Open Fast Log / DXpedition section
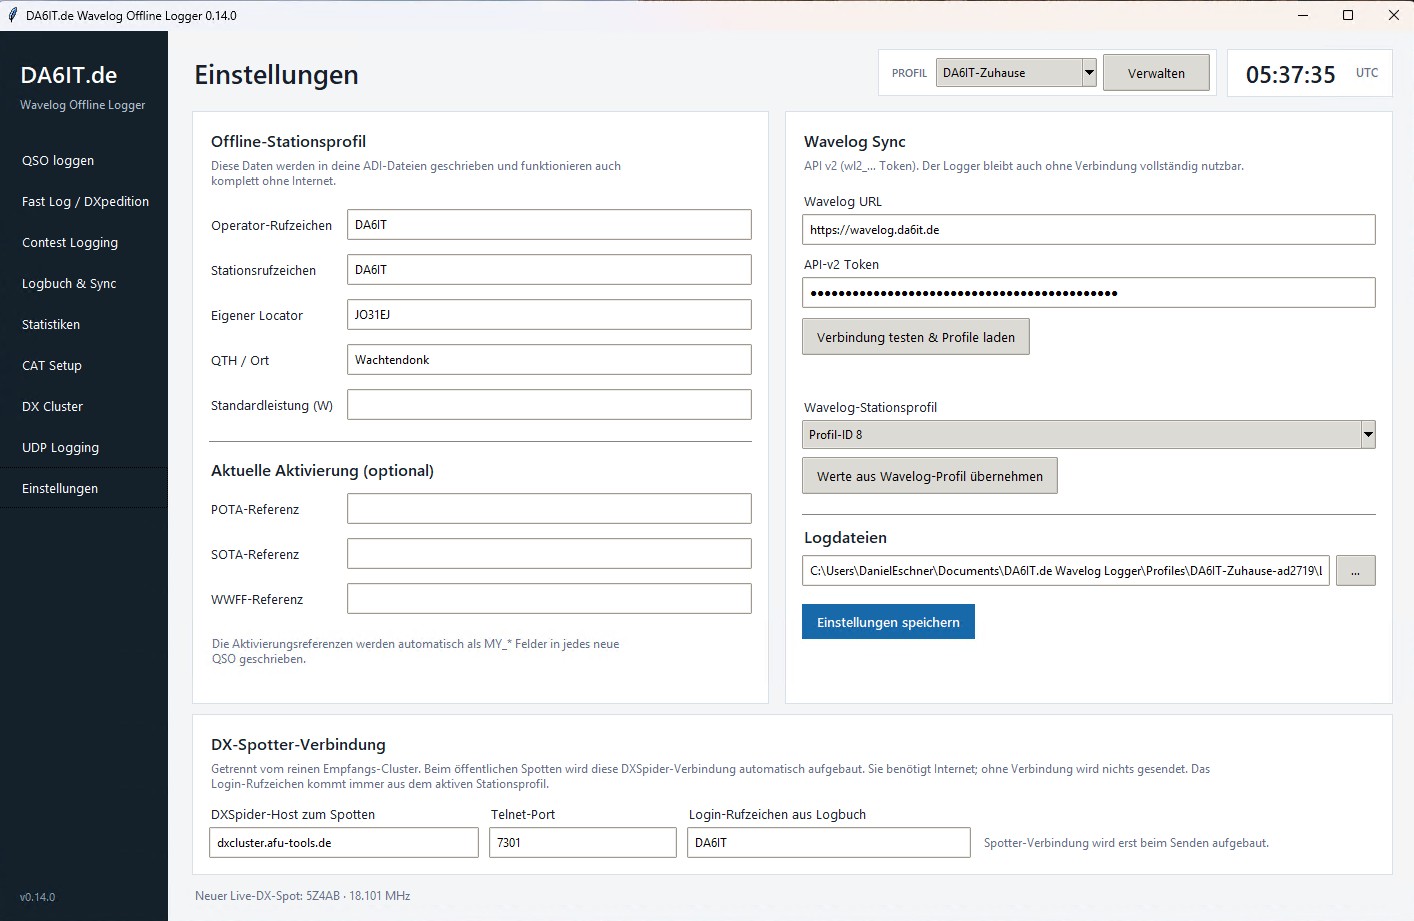 tap(84, 201)
